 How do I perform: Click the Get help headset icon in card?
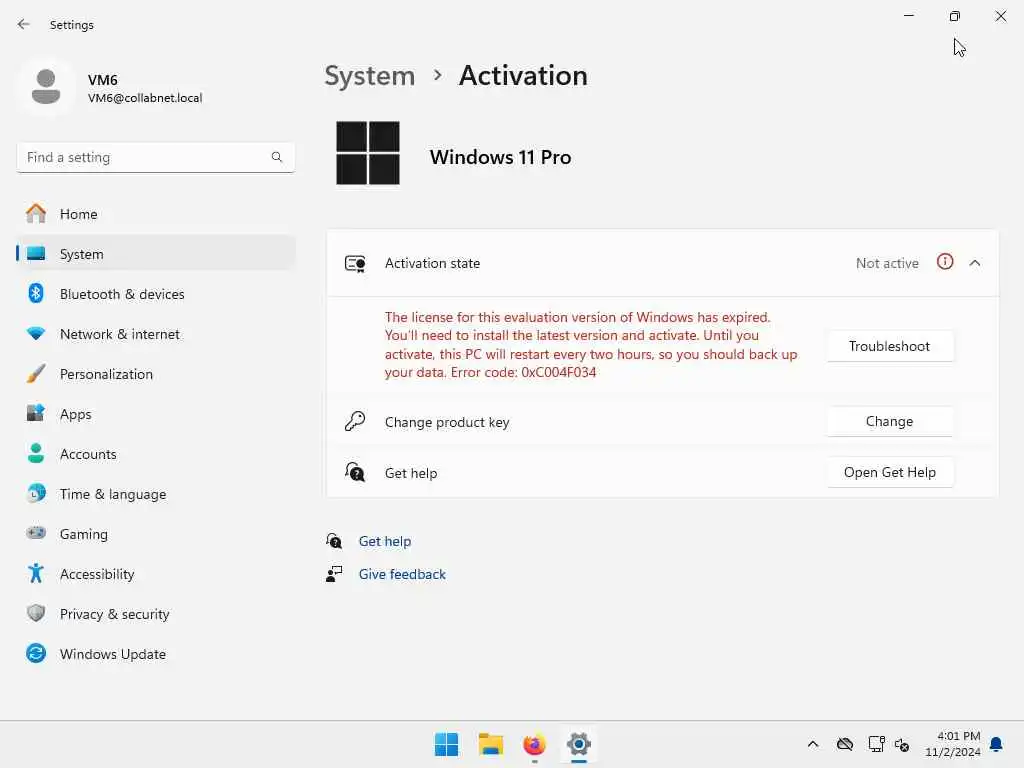355,472
